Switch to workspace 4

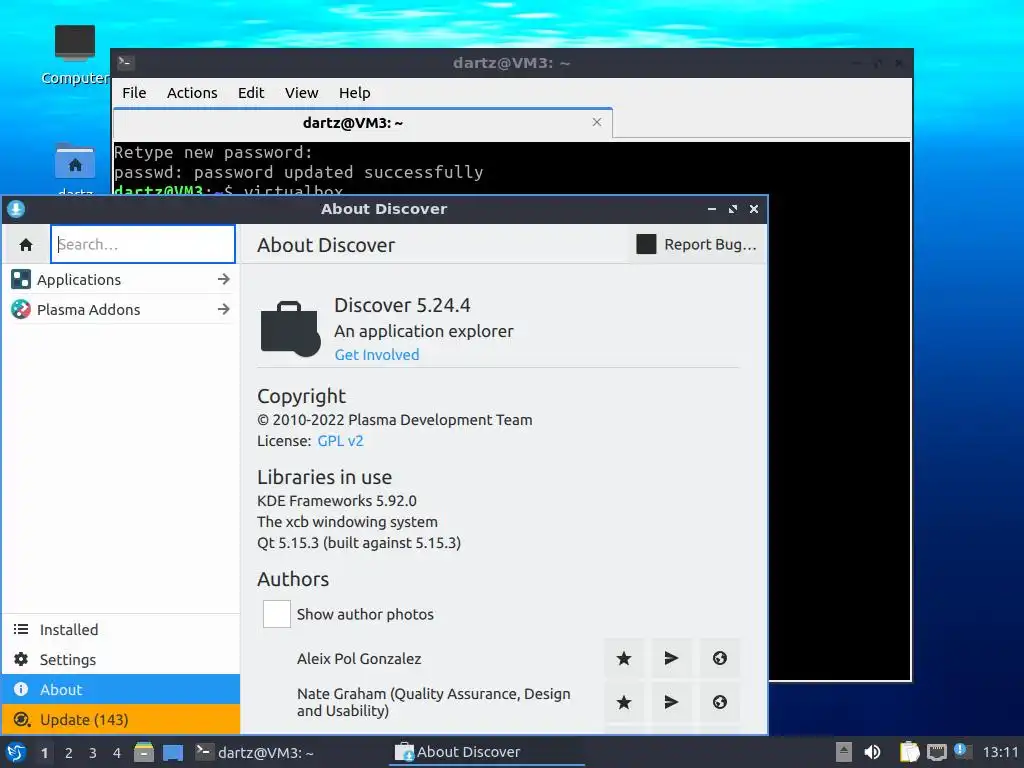(x=117, y=753)
